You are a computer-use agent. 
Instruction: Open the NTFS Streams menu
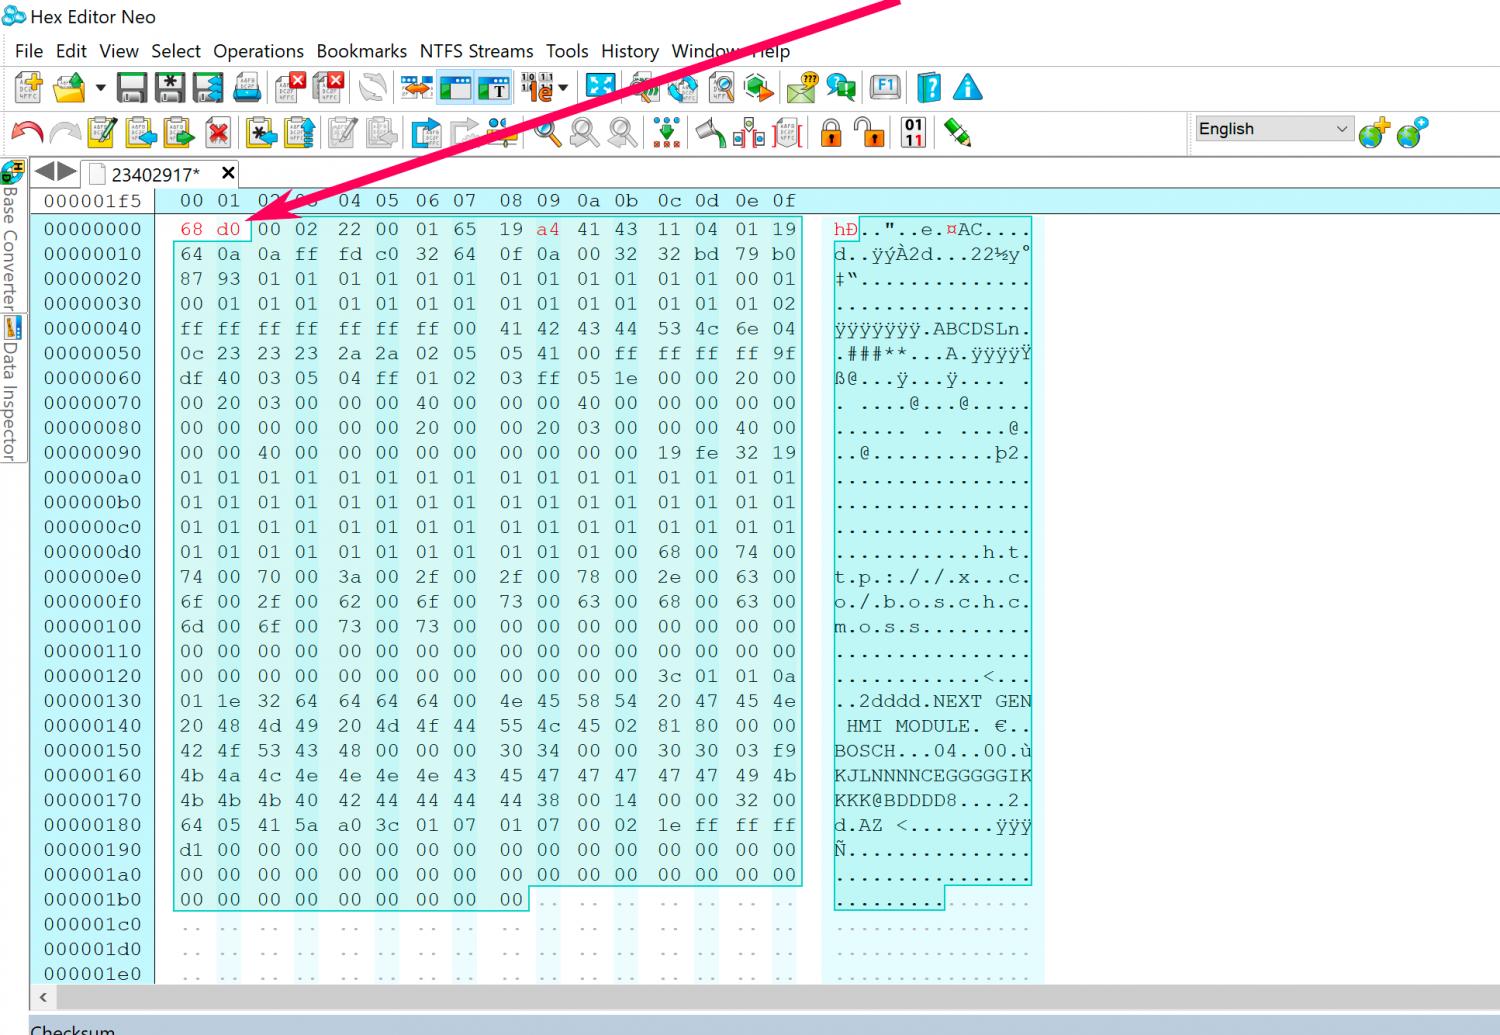(x=476, y=51)
